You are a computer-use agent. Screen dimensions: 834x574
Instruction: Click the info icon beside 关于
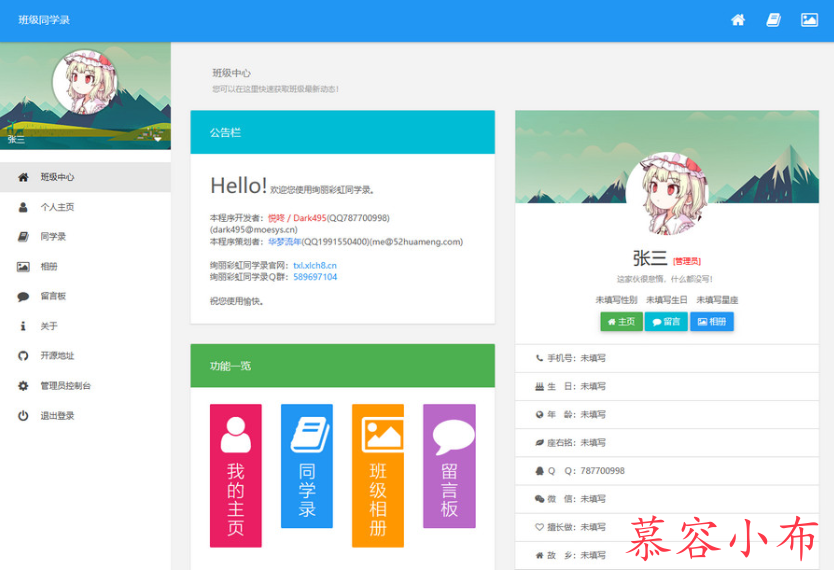tap(23, 326)
